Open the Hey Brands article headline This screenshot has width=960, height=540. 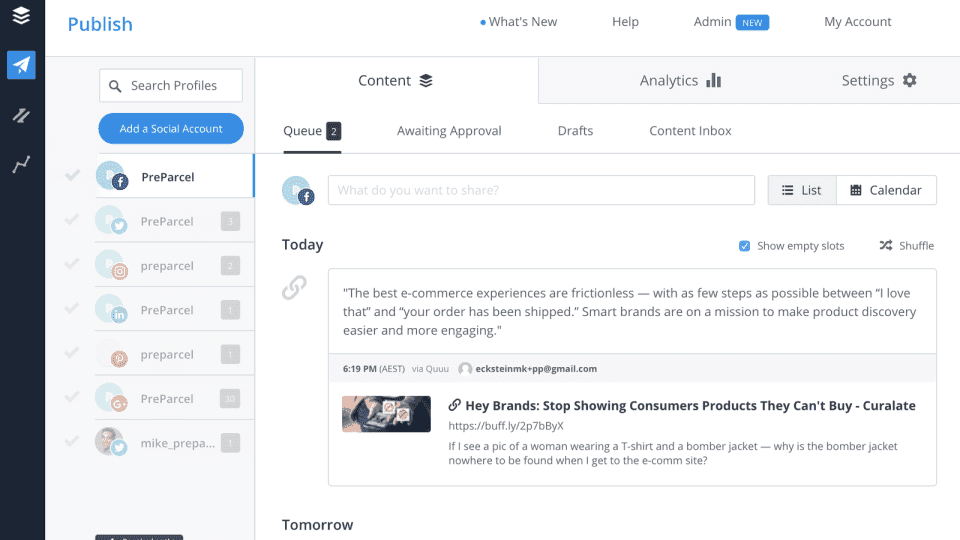[690, 405]
